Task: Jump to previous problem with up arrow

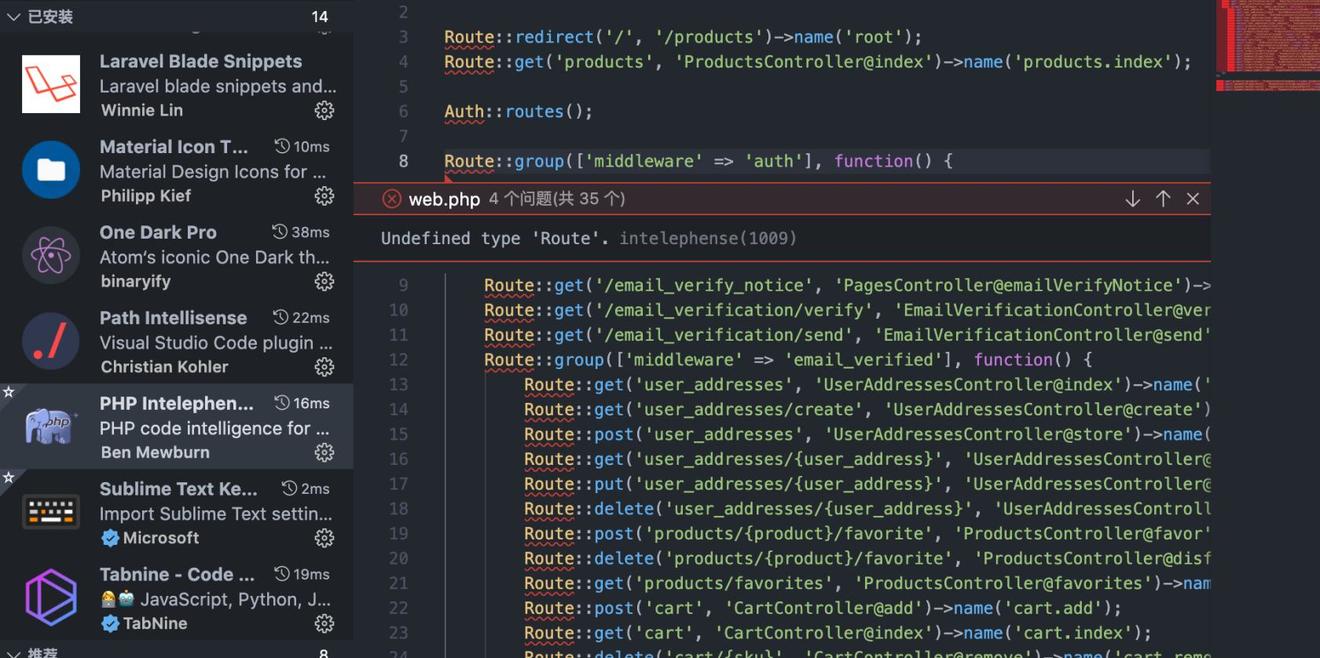Action: click(x=1162, y=199)
